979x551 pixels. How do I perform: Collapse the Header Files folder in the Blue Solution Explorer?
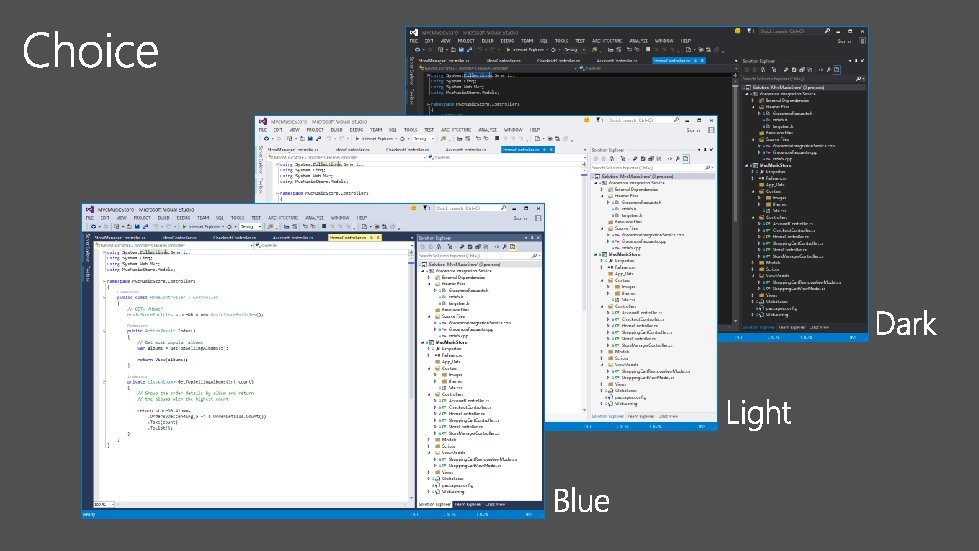(430, 283)
